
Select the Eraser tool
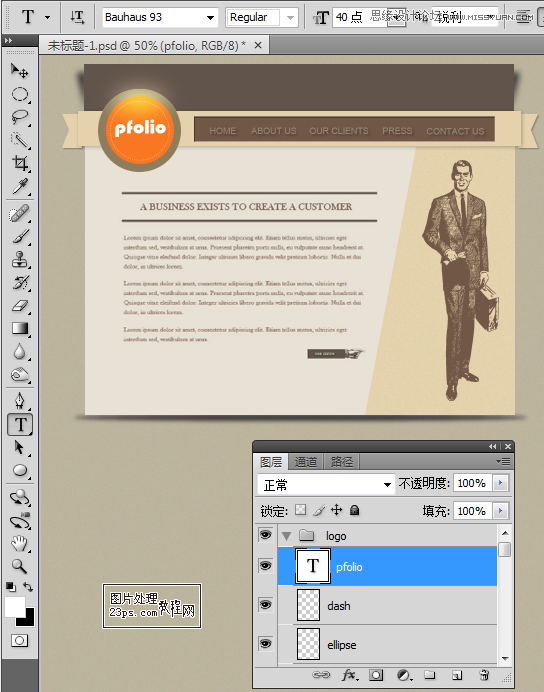(x=19, y=306)
